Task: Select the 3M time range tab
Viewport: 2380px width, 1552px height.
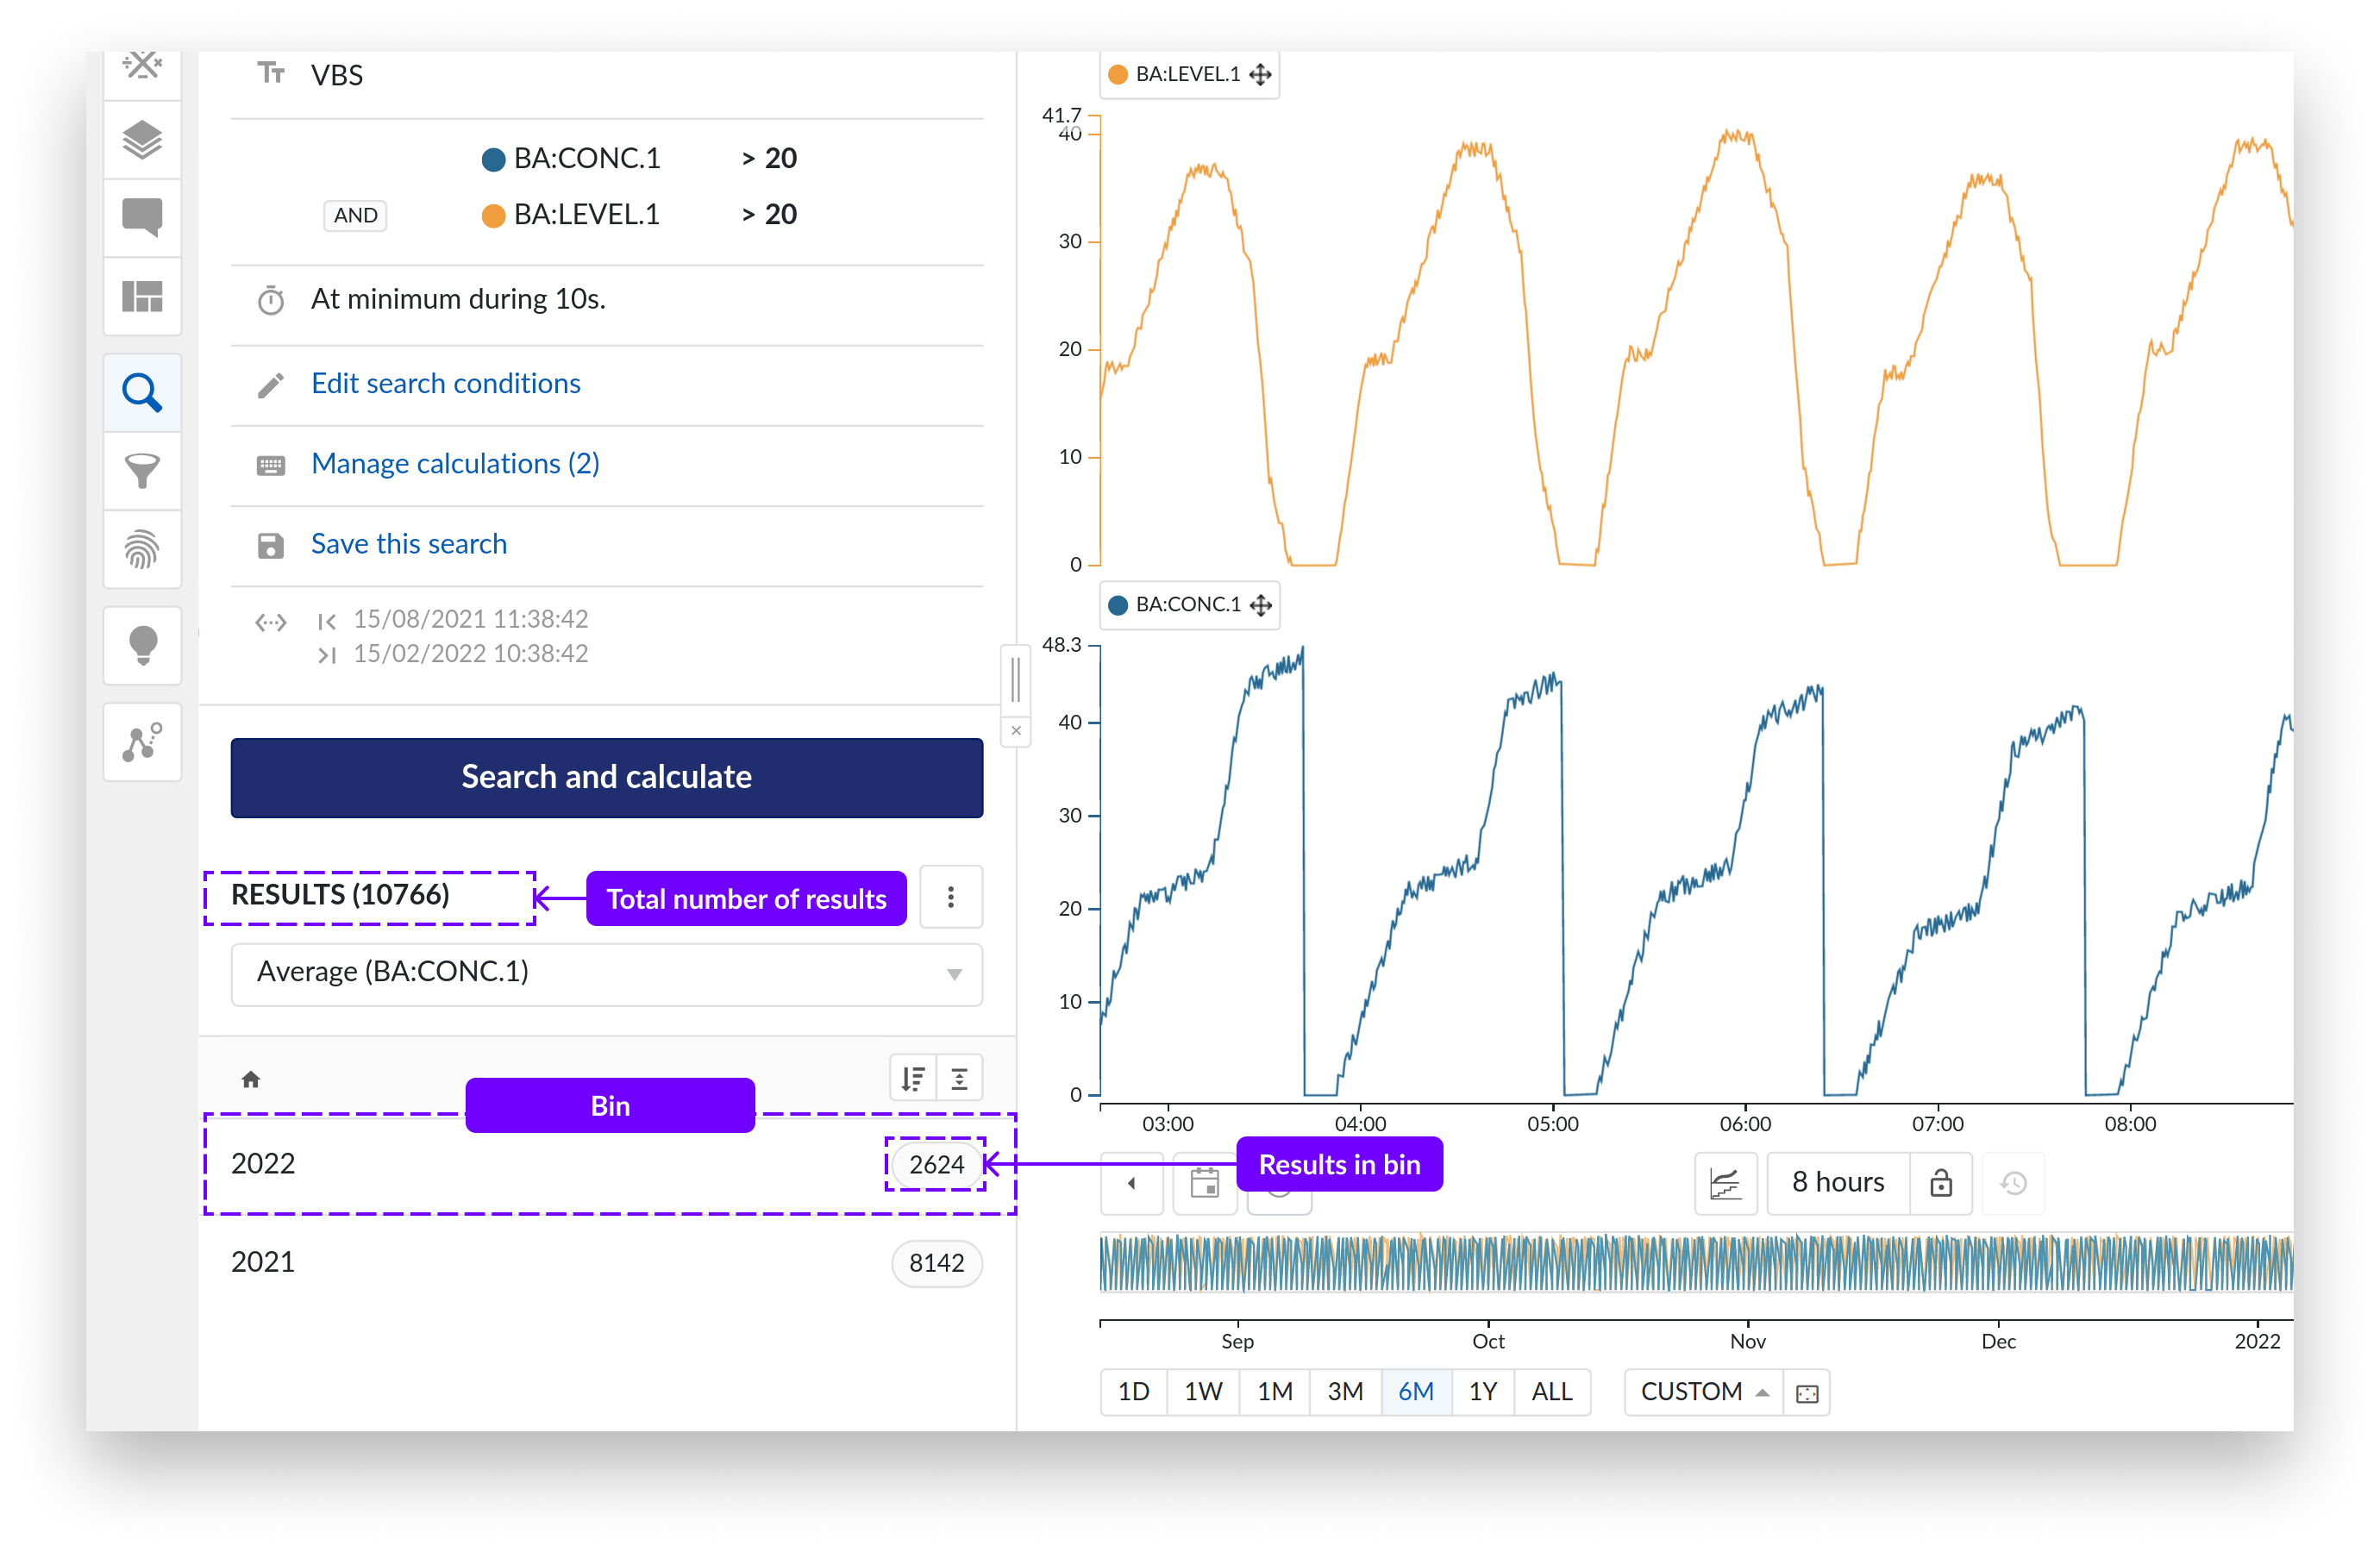Action: click(1344, 1391)
